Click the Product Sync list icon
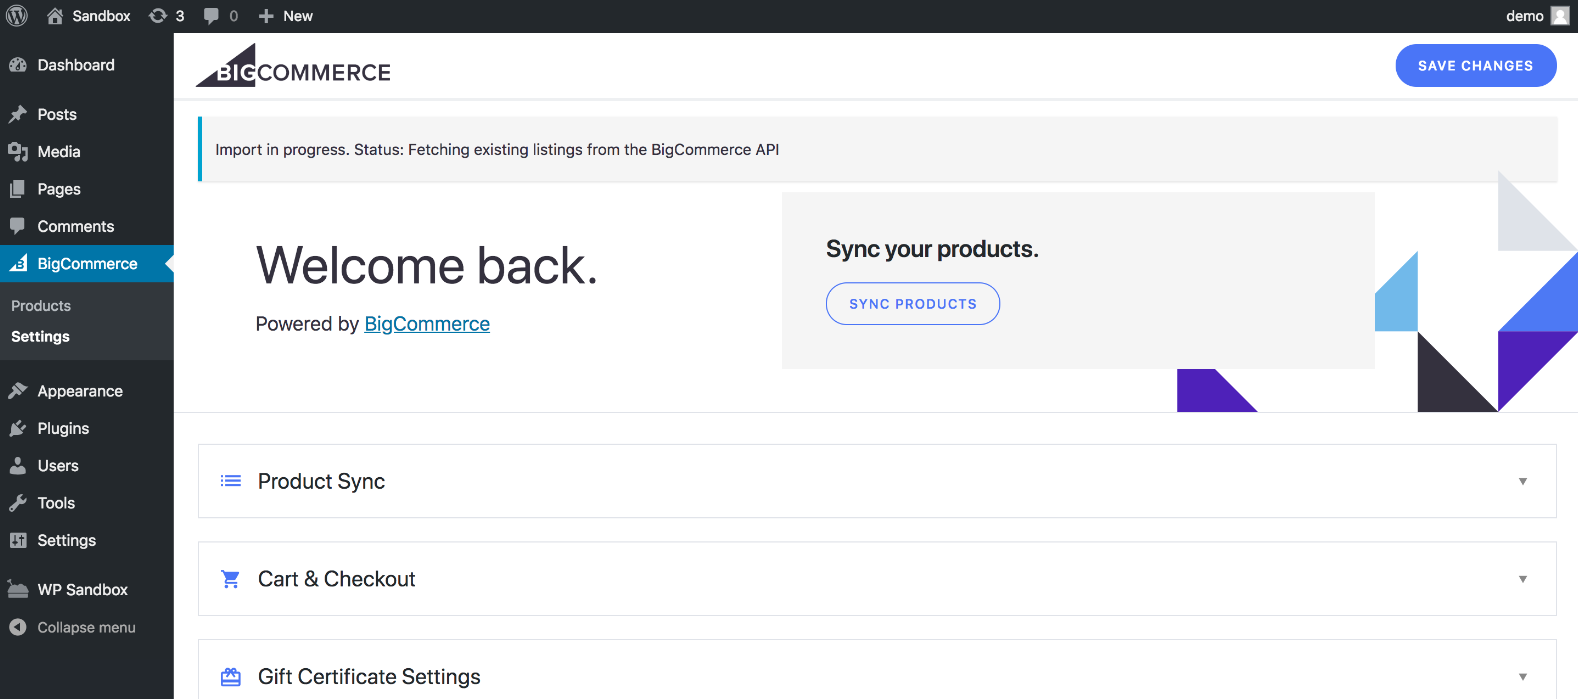 pyautogui.click(x=231, y=481)
